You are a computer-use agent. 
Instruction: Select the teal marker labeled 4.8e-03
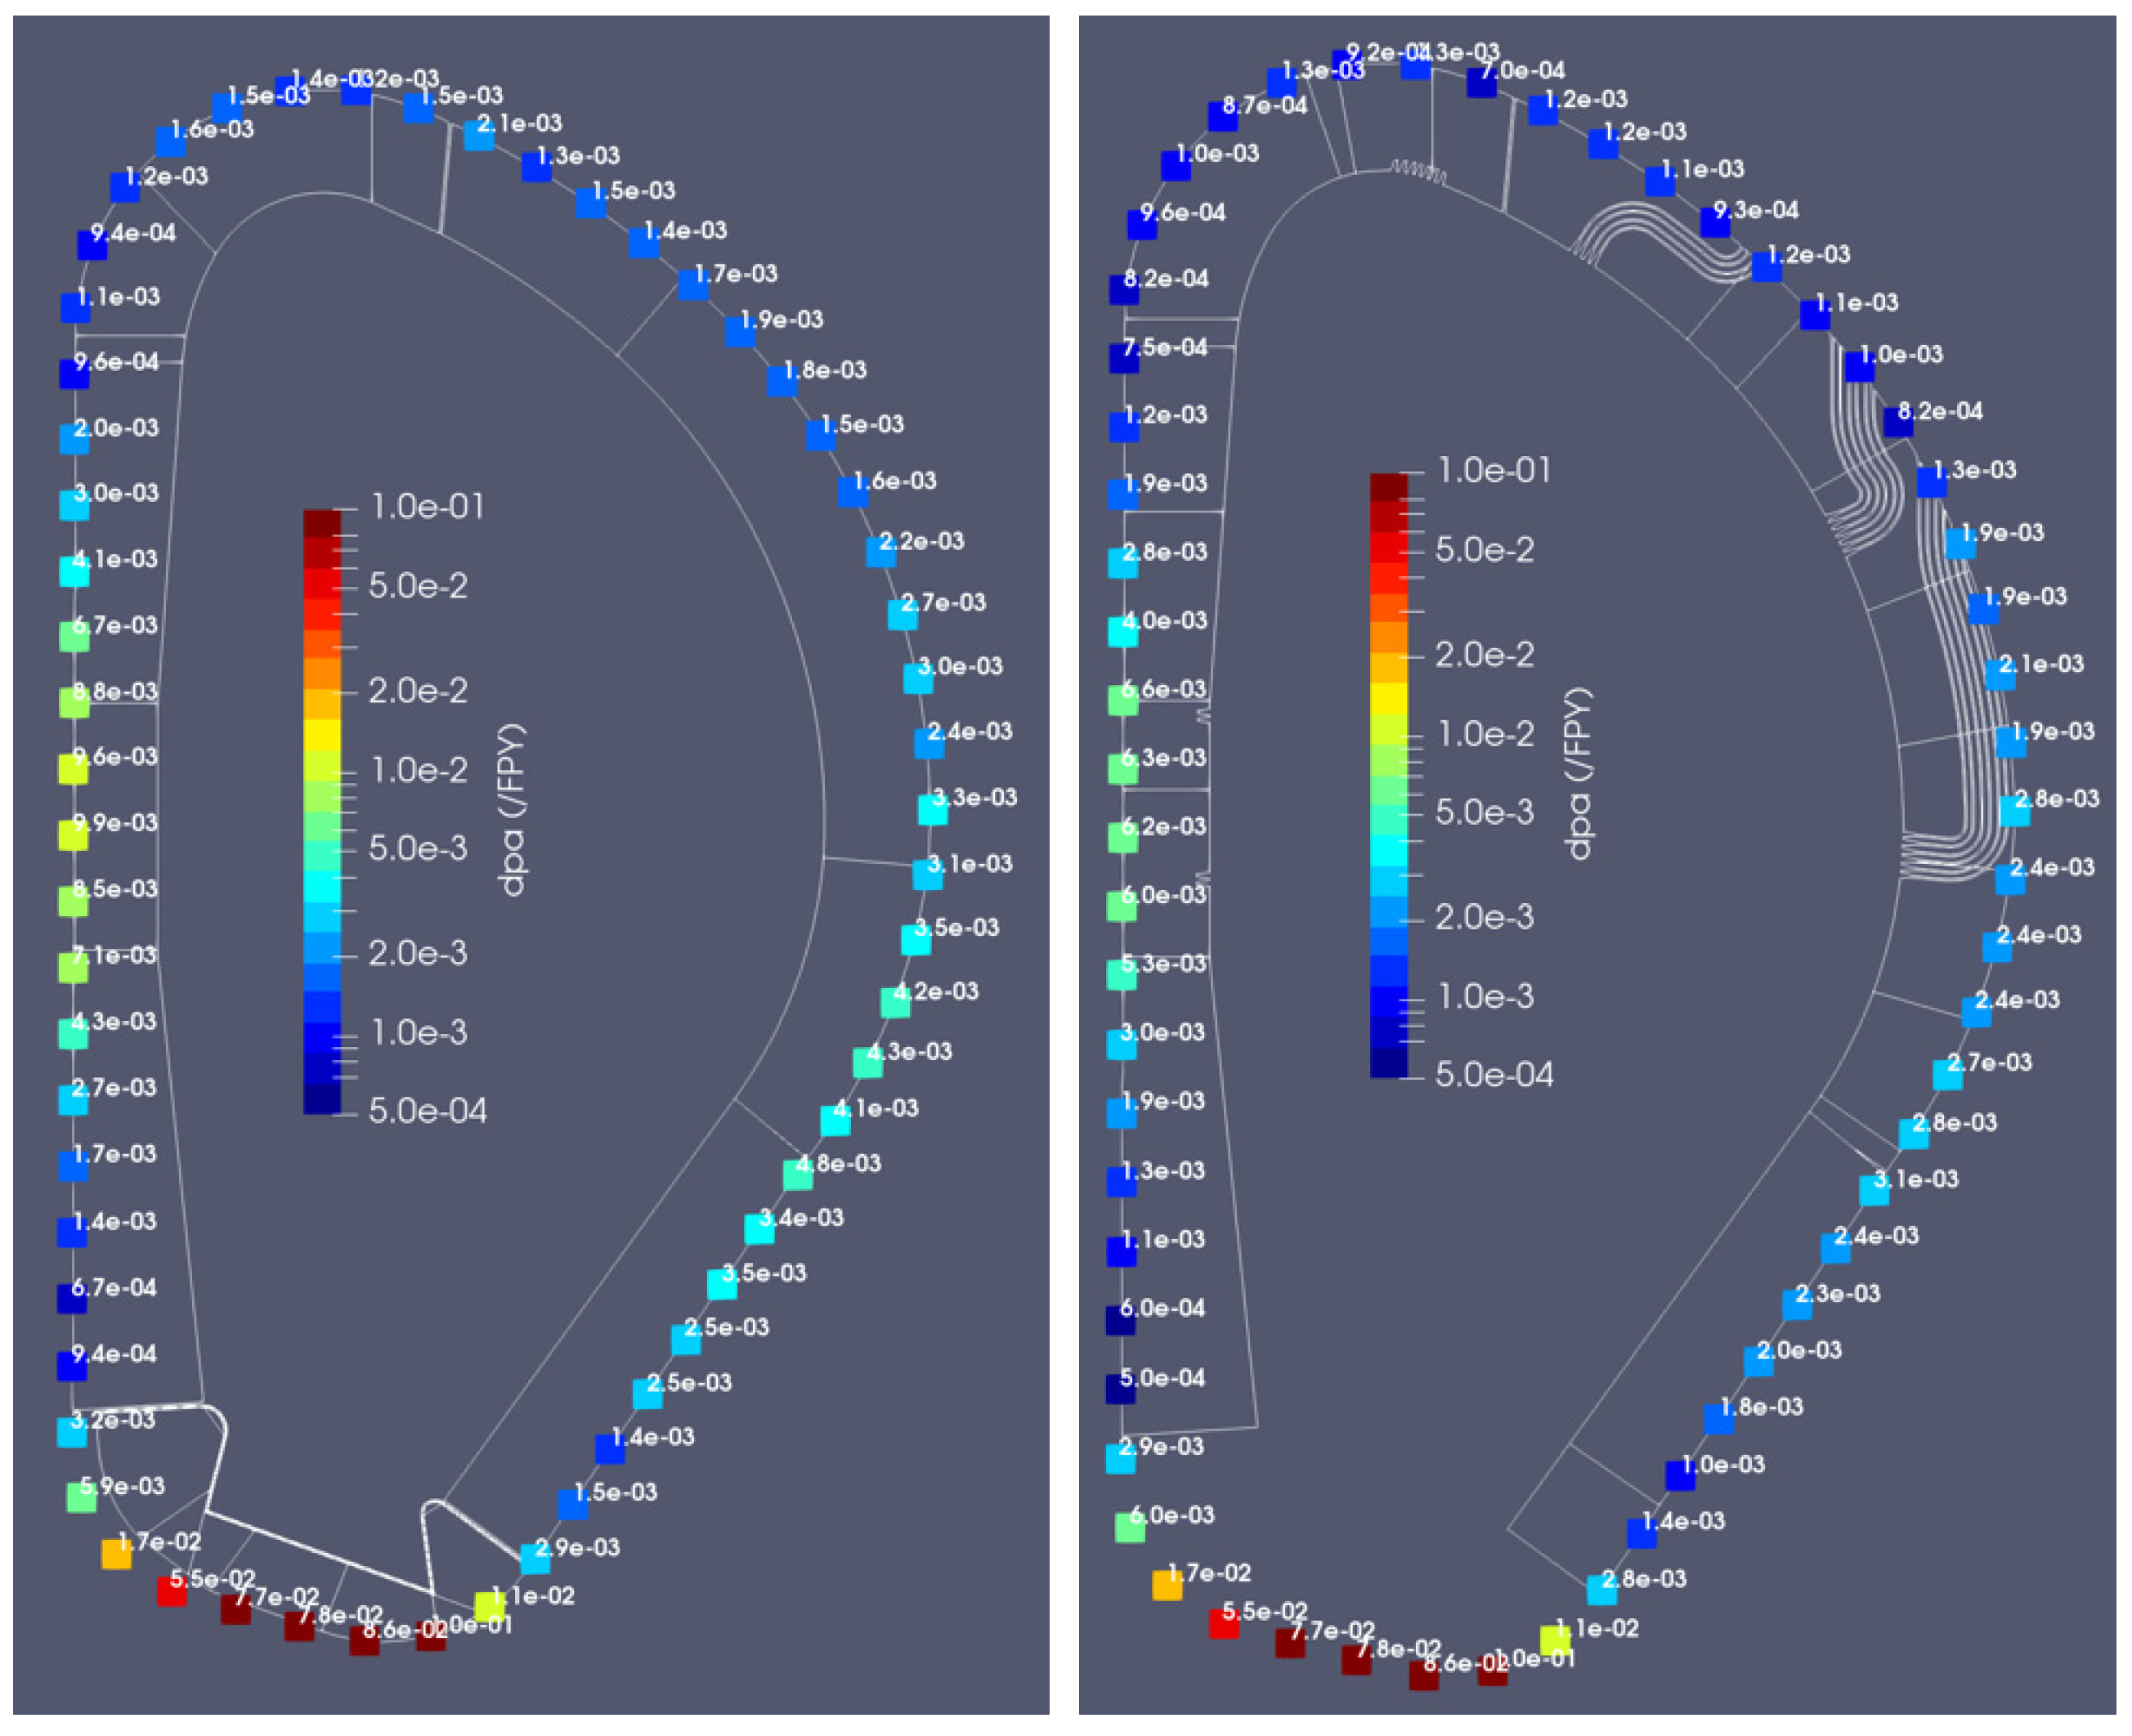coord(798,1175)
